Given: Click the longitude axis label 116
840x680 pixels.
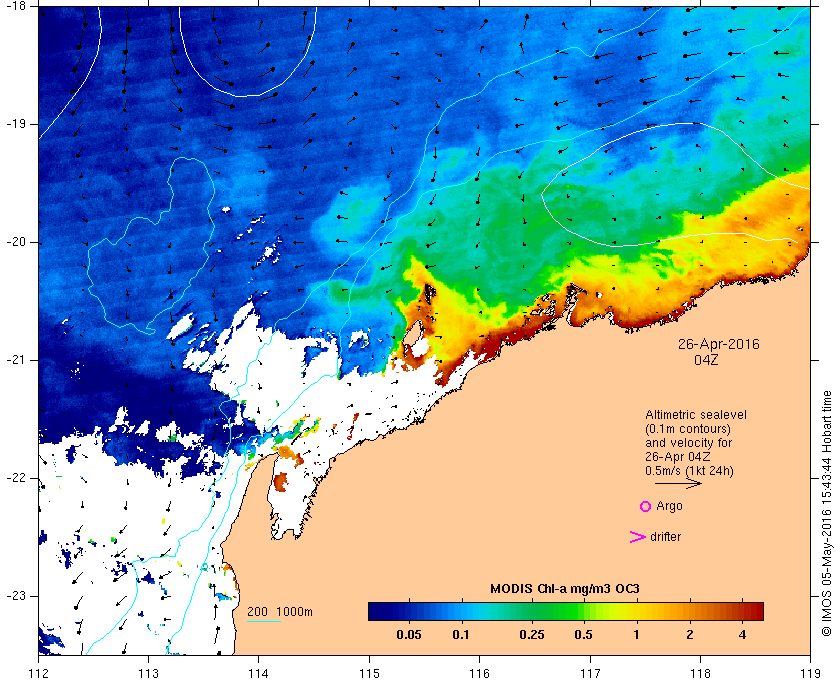Looking at the screenshot, I should pyautogui.click(x=479, y=673).
